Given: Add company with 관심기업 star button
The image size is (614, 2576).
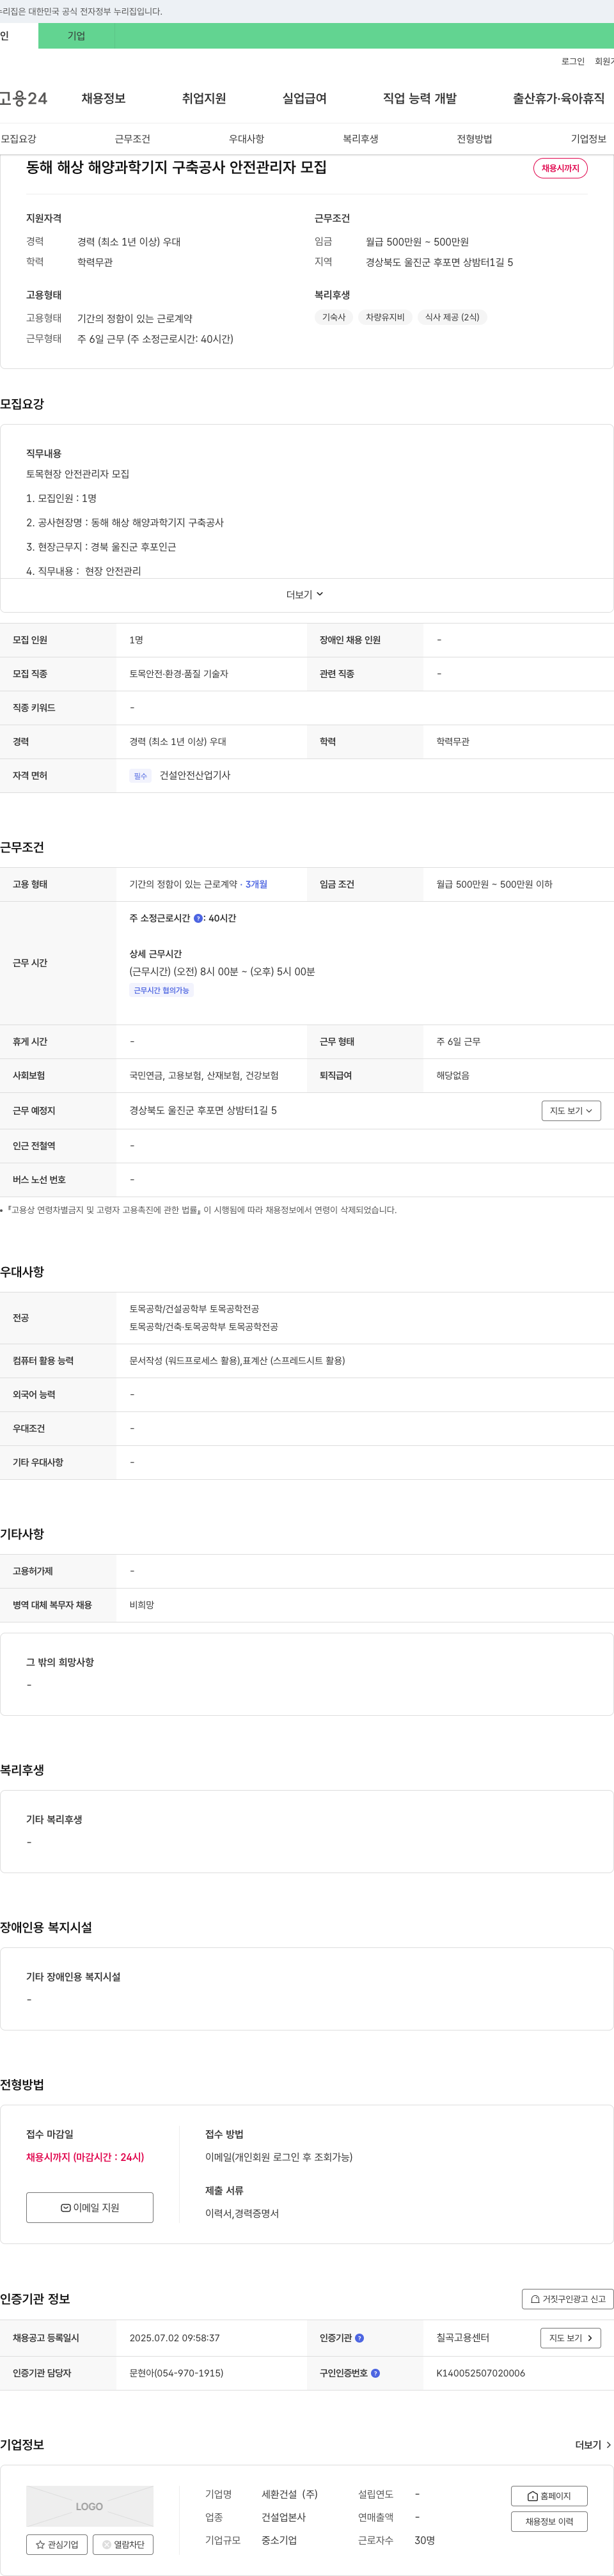Looking at the screenshot, I should [x=57, y=2545].
